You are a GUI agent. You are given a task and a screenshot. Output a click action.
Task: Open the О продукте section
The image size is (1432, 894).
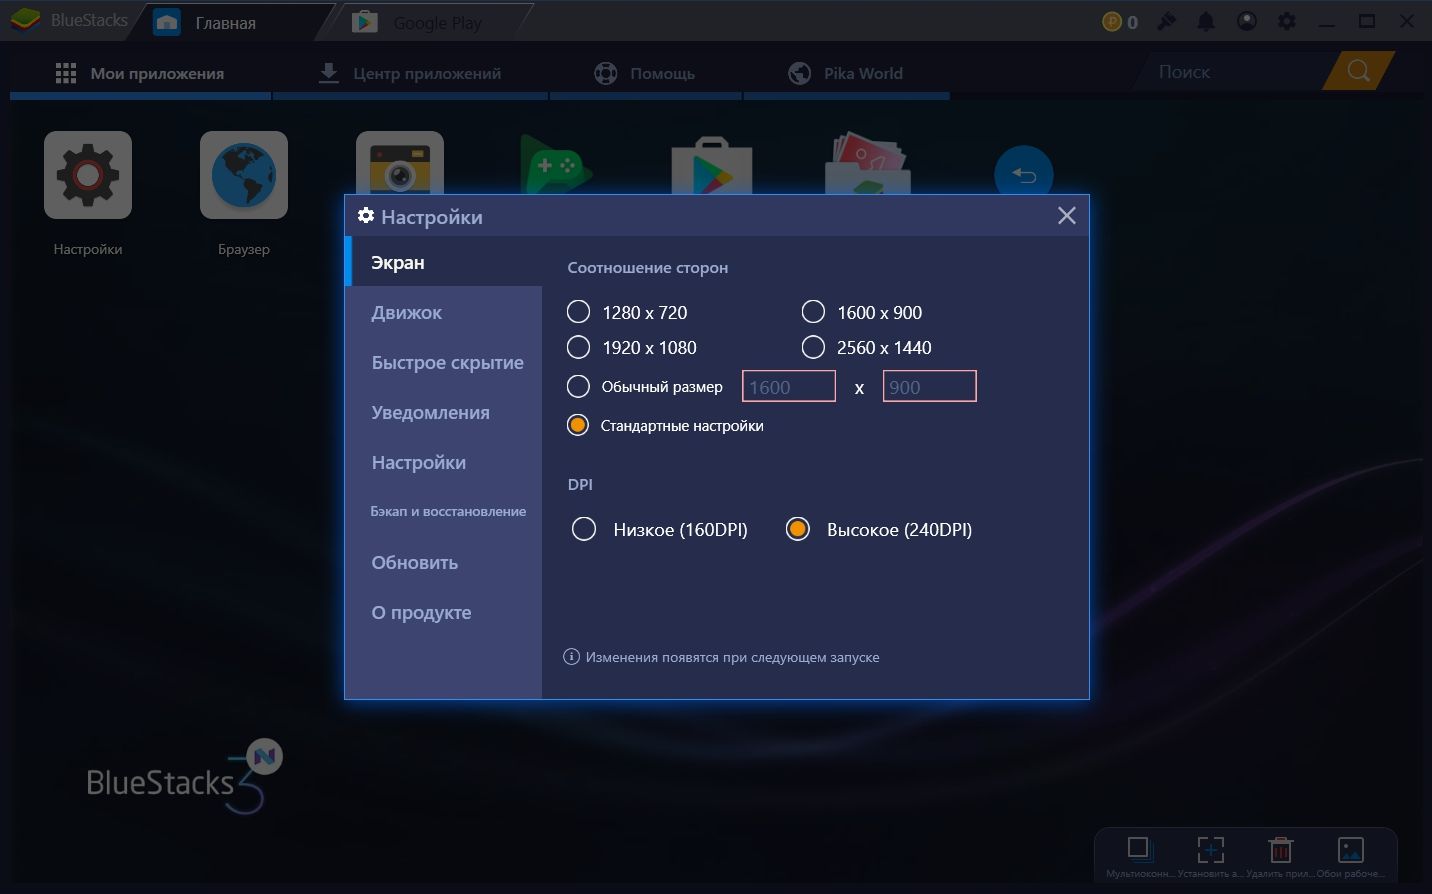click(x=443, y=612)
